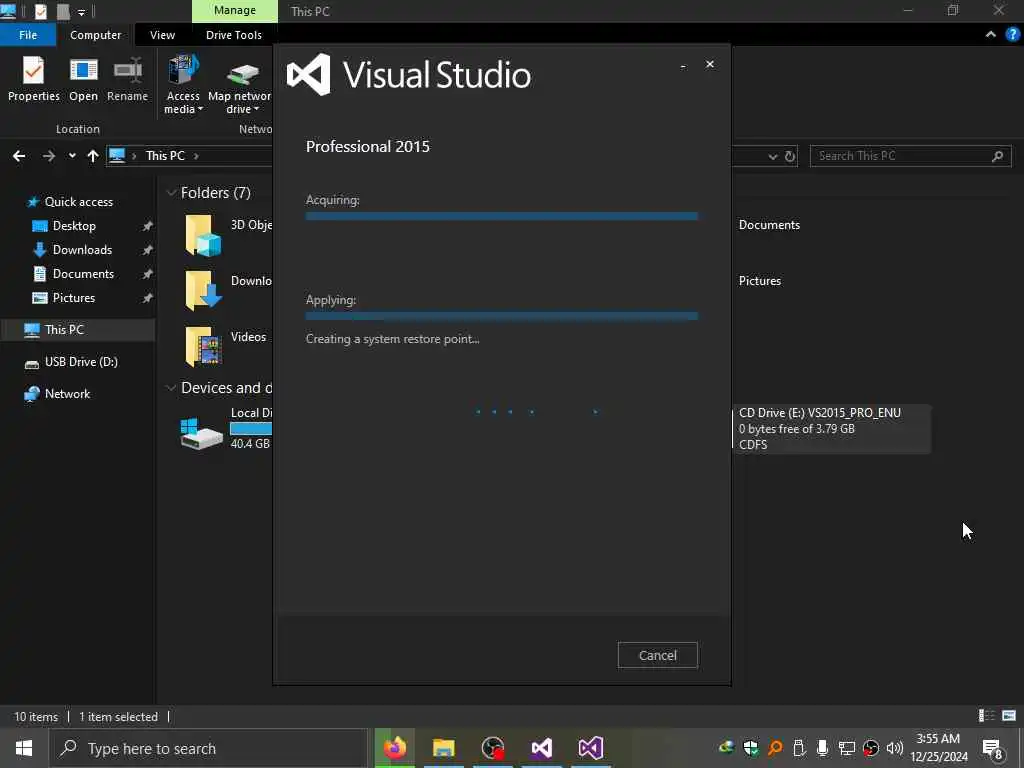Select the Manage contextual tab

(234, 10)
